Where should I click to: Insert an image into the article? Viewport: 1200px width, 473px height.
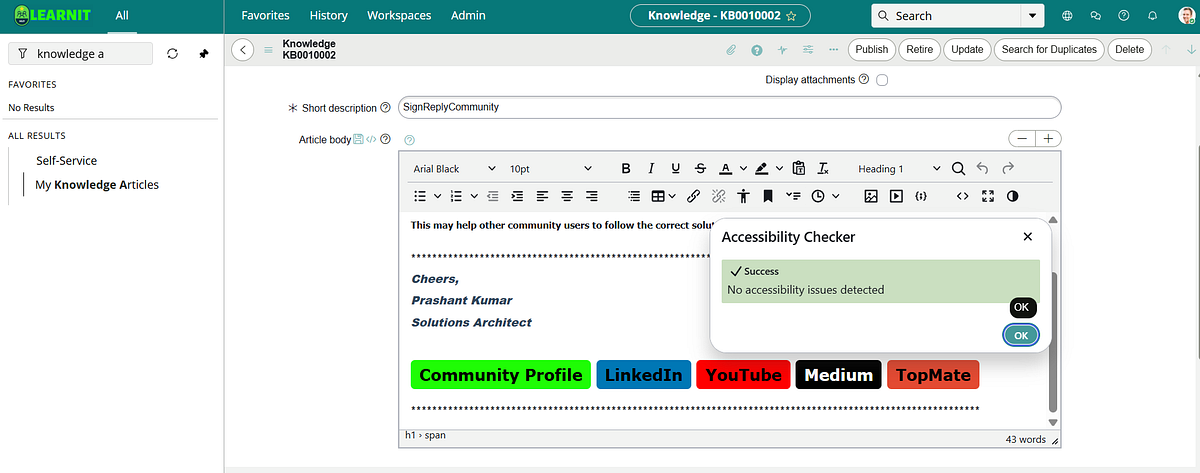pyautogui.click(x=871, y=196)
